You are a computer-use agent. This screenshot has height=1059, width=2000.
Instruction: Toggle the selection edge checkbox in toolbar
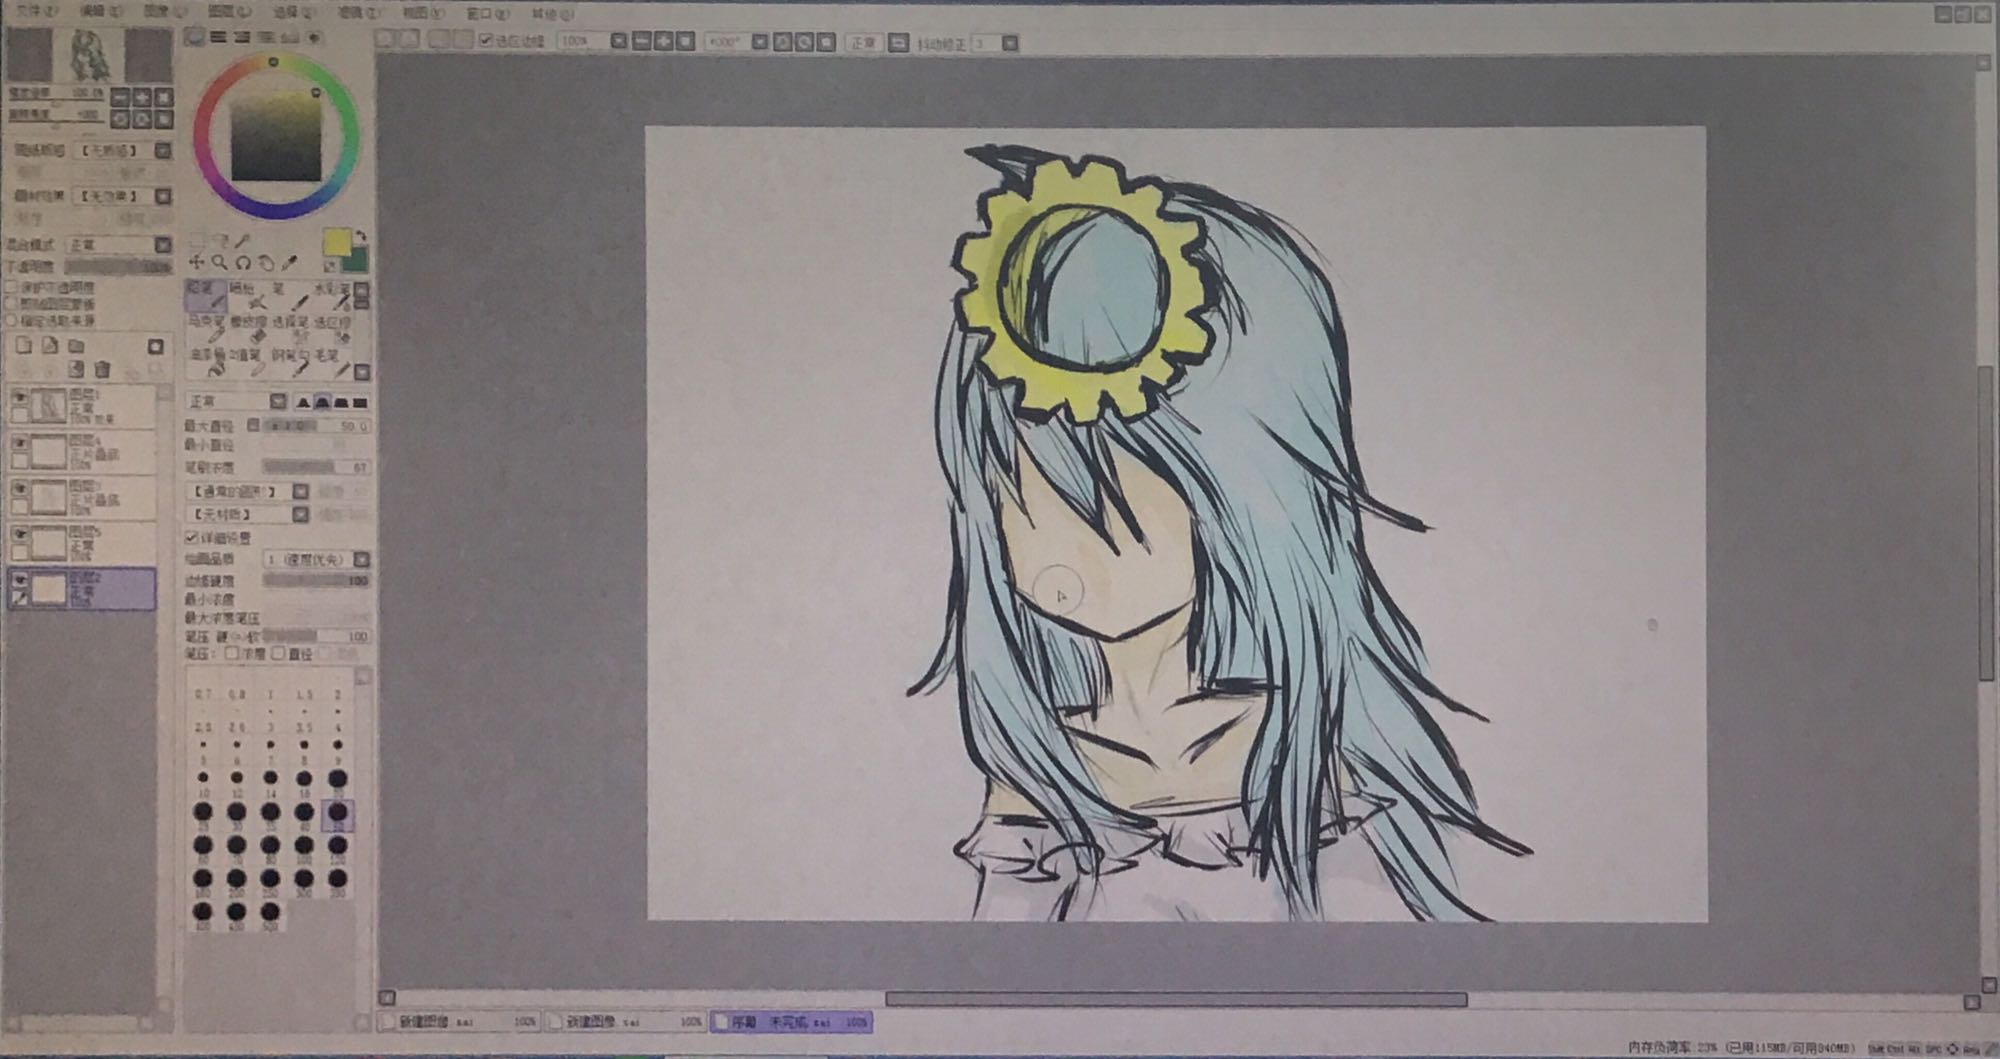(x=486, y=41)
